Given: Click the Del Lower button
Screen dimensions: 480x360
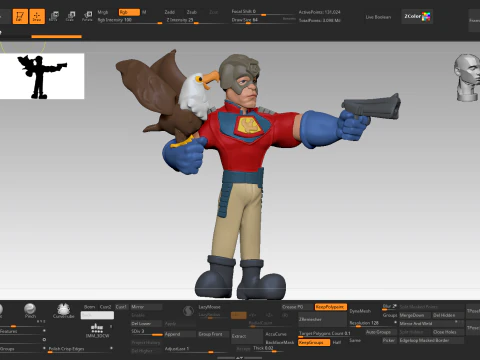Looking at the screenshot, I should [146, 323].
